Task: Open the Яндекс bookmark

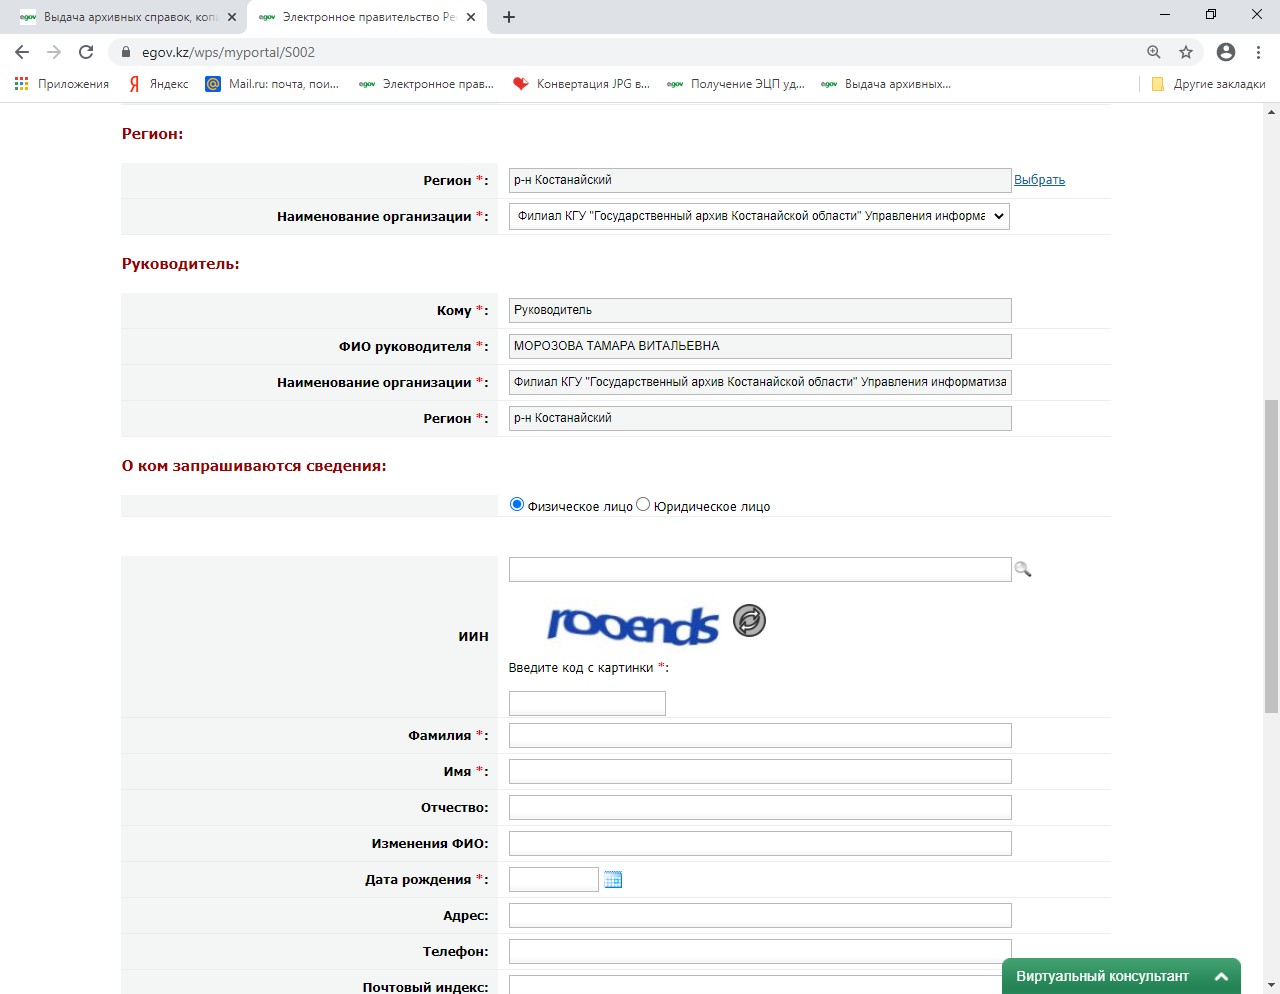Action: point(159,84)
